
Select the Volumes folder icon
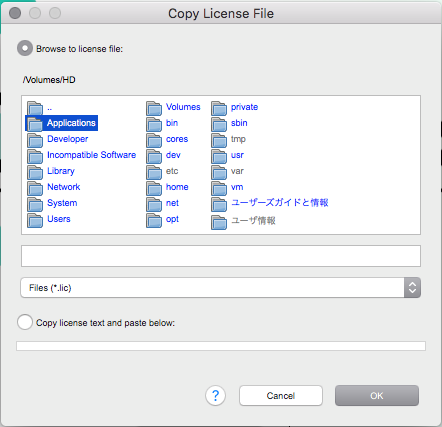[x=154, y=108]
